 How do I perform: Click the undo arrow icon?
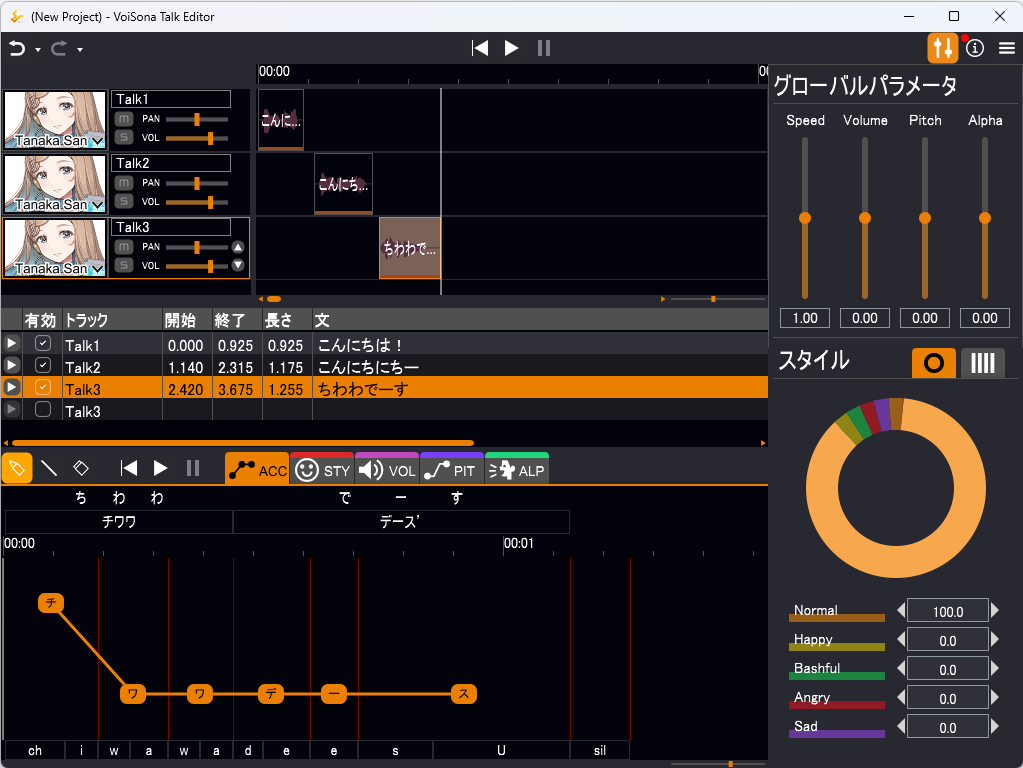(17, 49)
